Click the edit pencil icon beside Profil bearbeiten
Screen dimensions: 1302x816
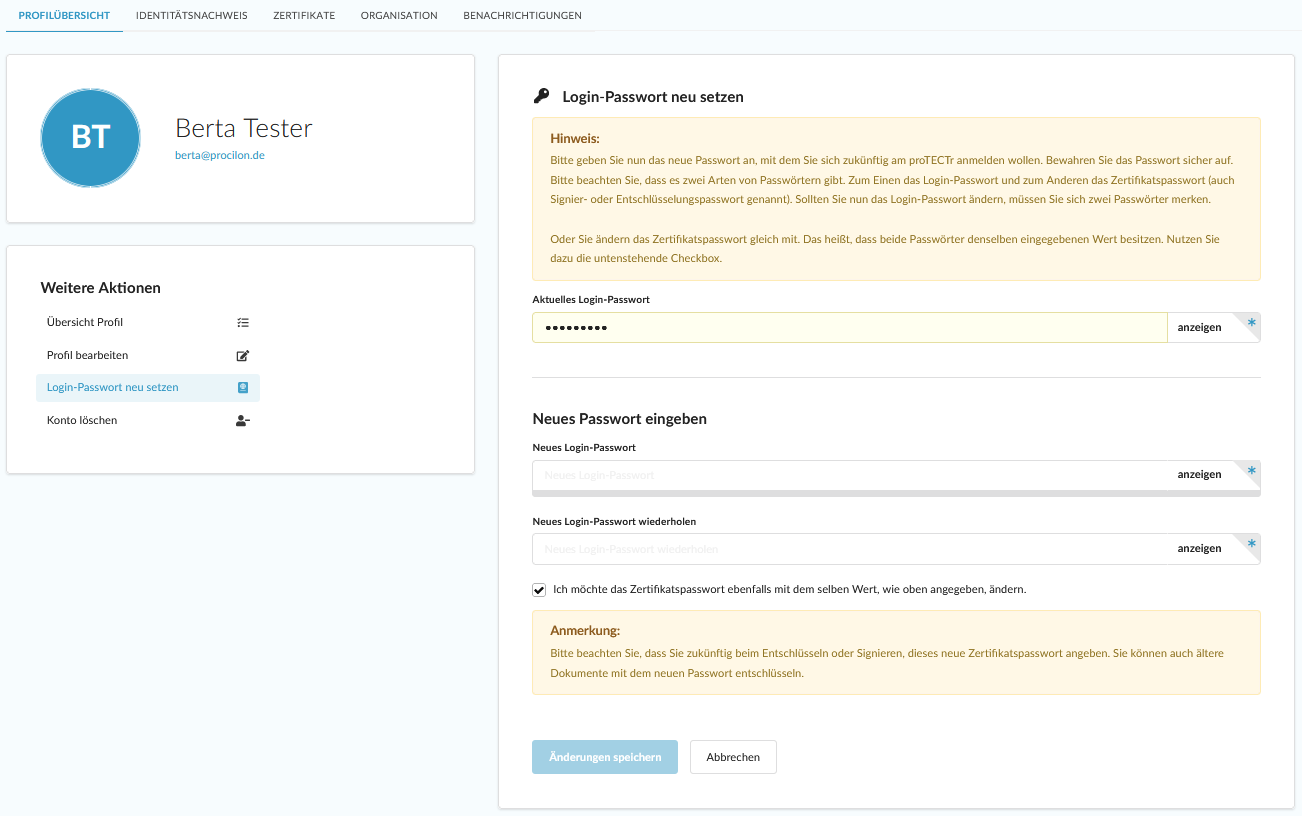[x=243, y=356]
